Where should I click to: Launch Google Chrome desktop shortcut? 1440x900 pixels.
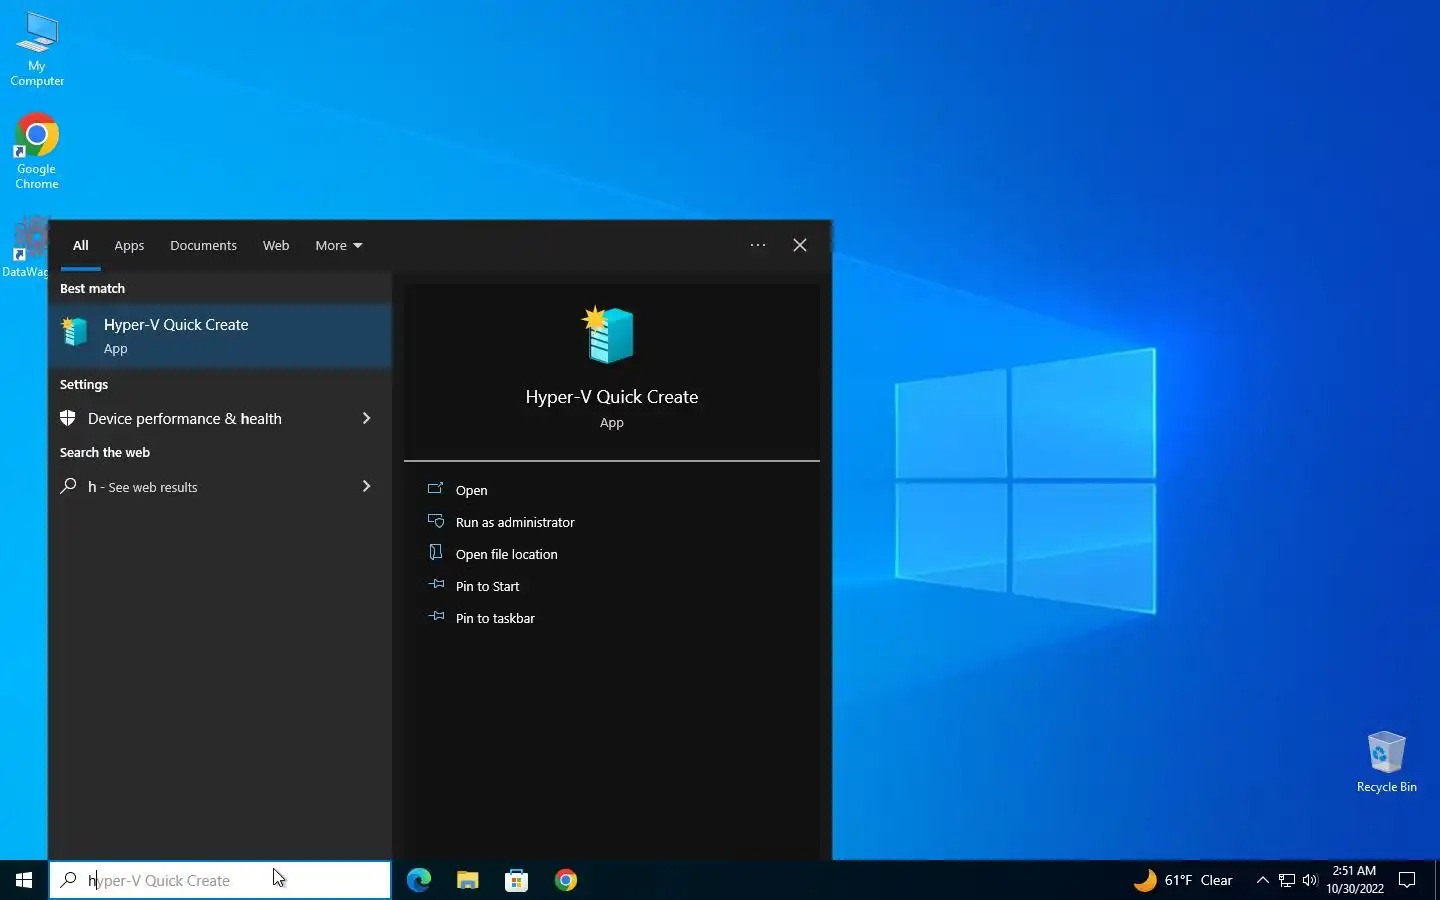pyautogui.click(x=37, y=150)
